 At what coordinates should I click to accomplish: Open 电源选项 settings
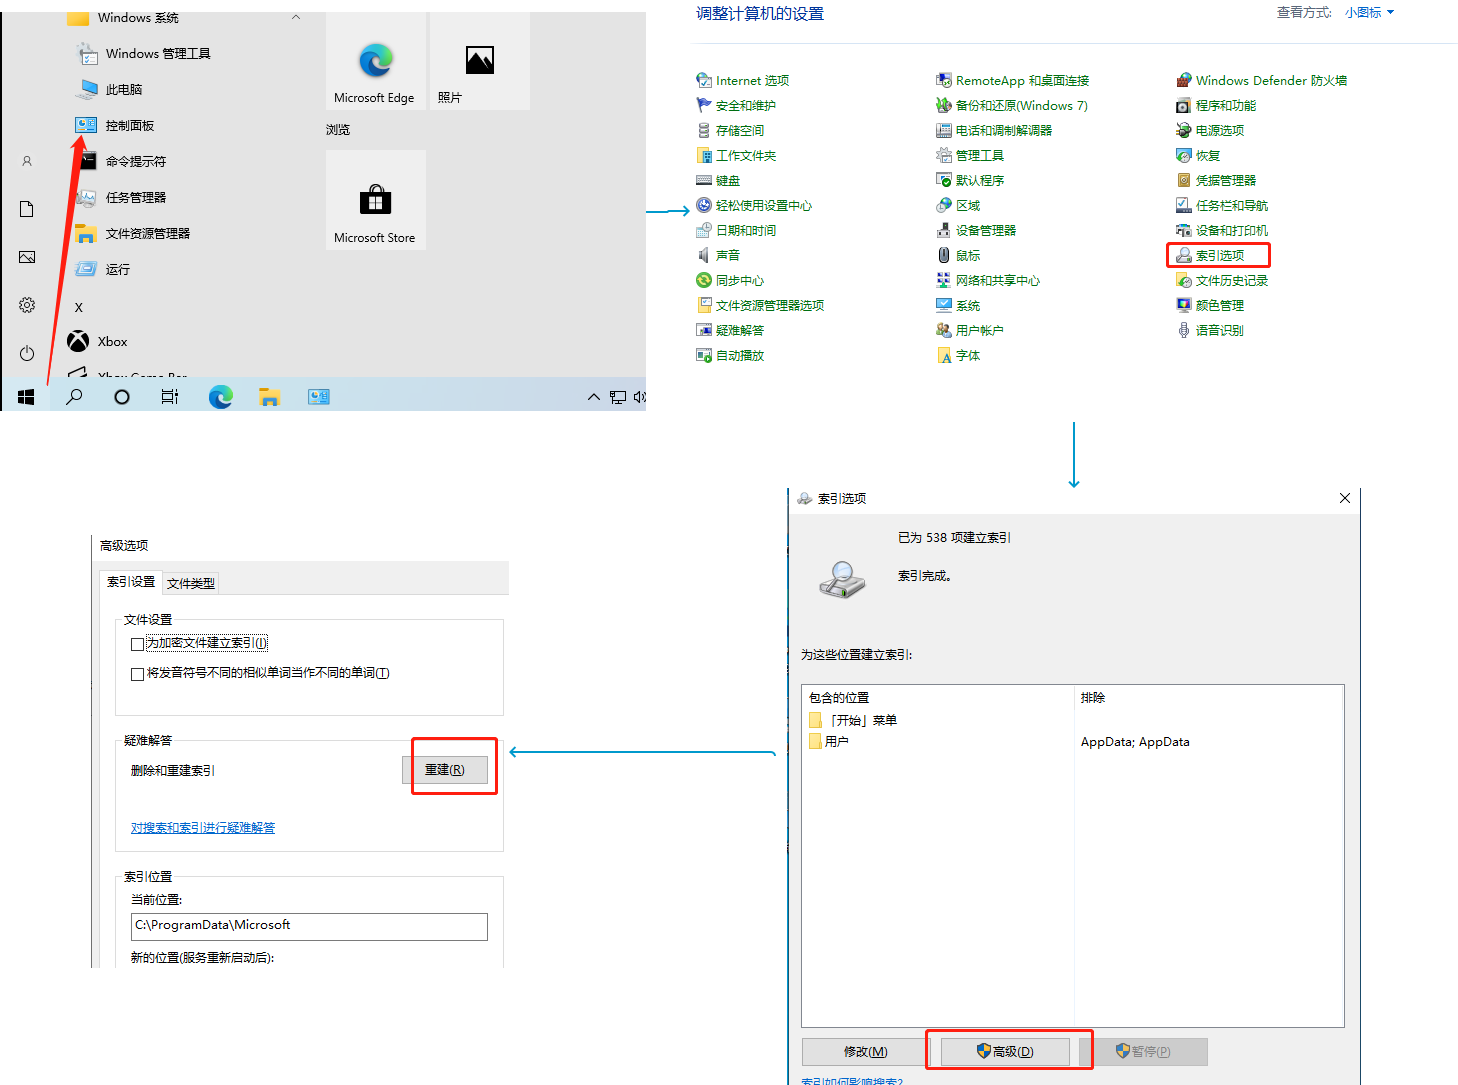pos(1218,130)
